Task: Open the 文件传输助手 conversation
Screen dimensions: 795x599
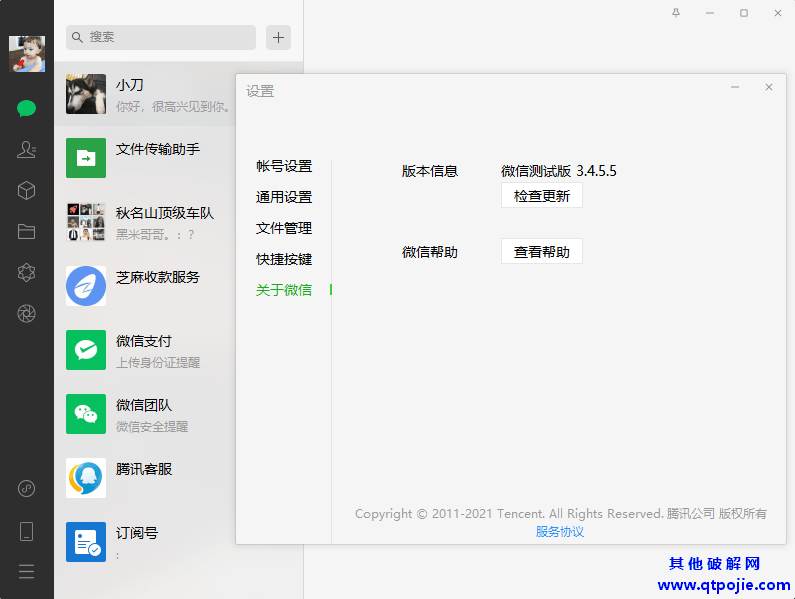Action: (x=145, y=158)
